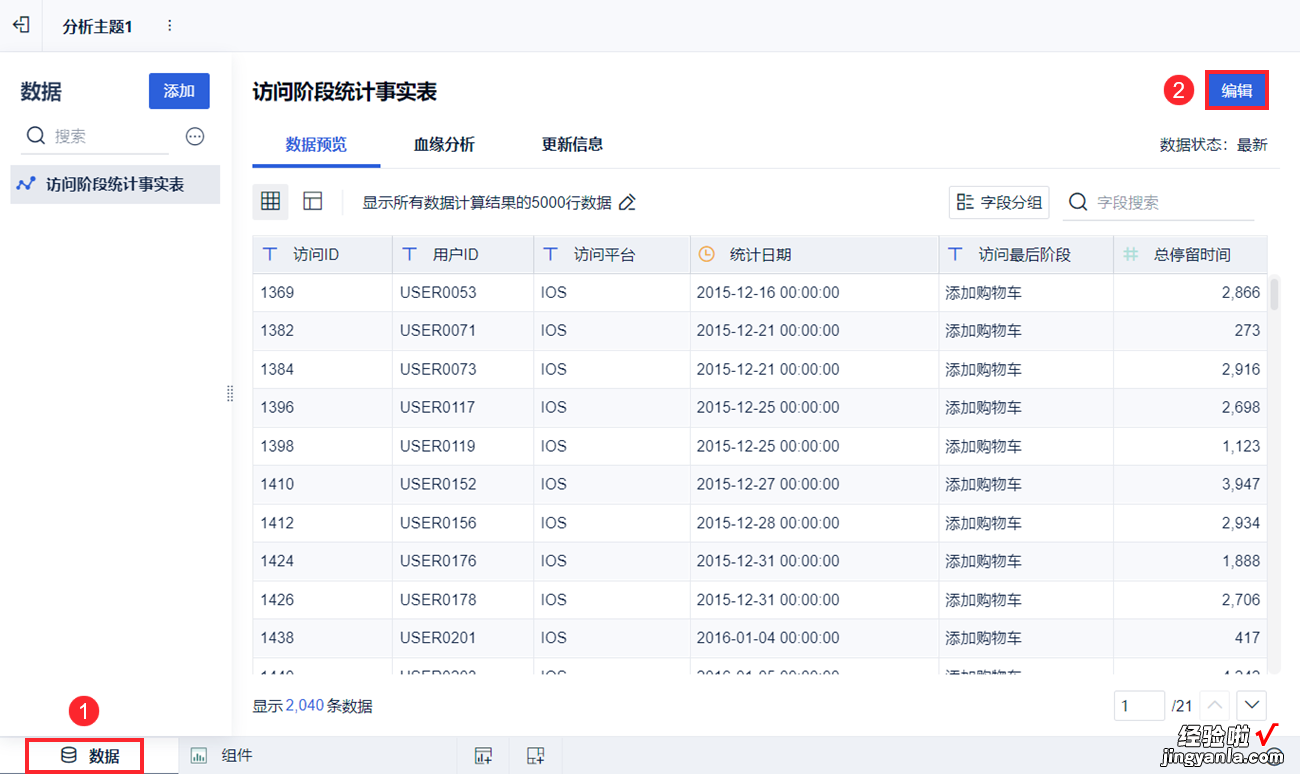Switch to the 血缘分析 tab
1300x774 pixels.
click(444, 145)
